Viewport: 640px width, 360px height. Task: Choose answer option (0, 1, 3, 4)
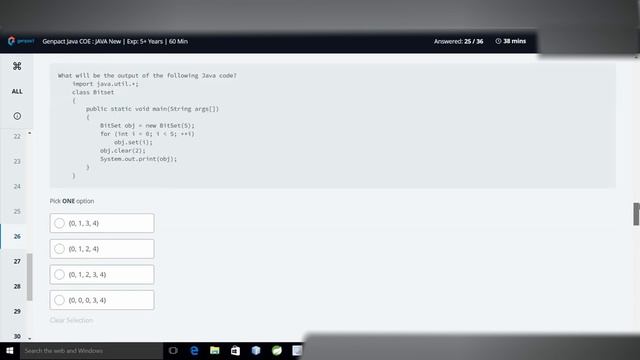pyautogui.click(x=102, y=223)
